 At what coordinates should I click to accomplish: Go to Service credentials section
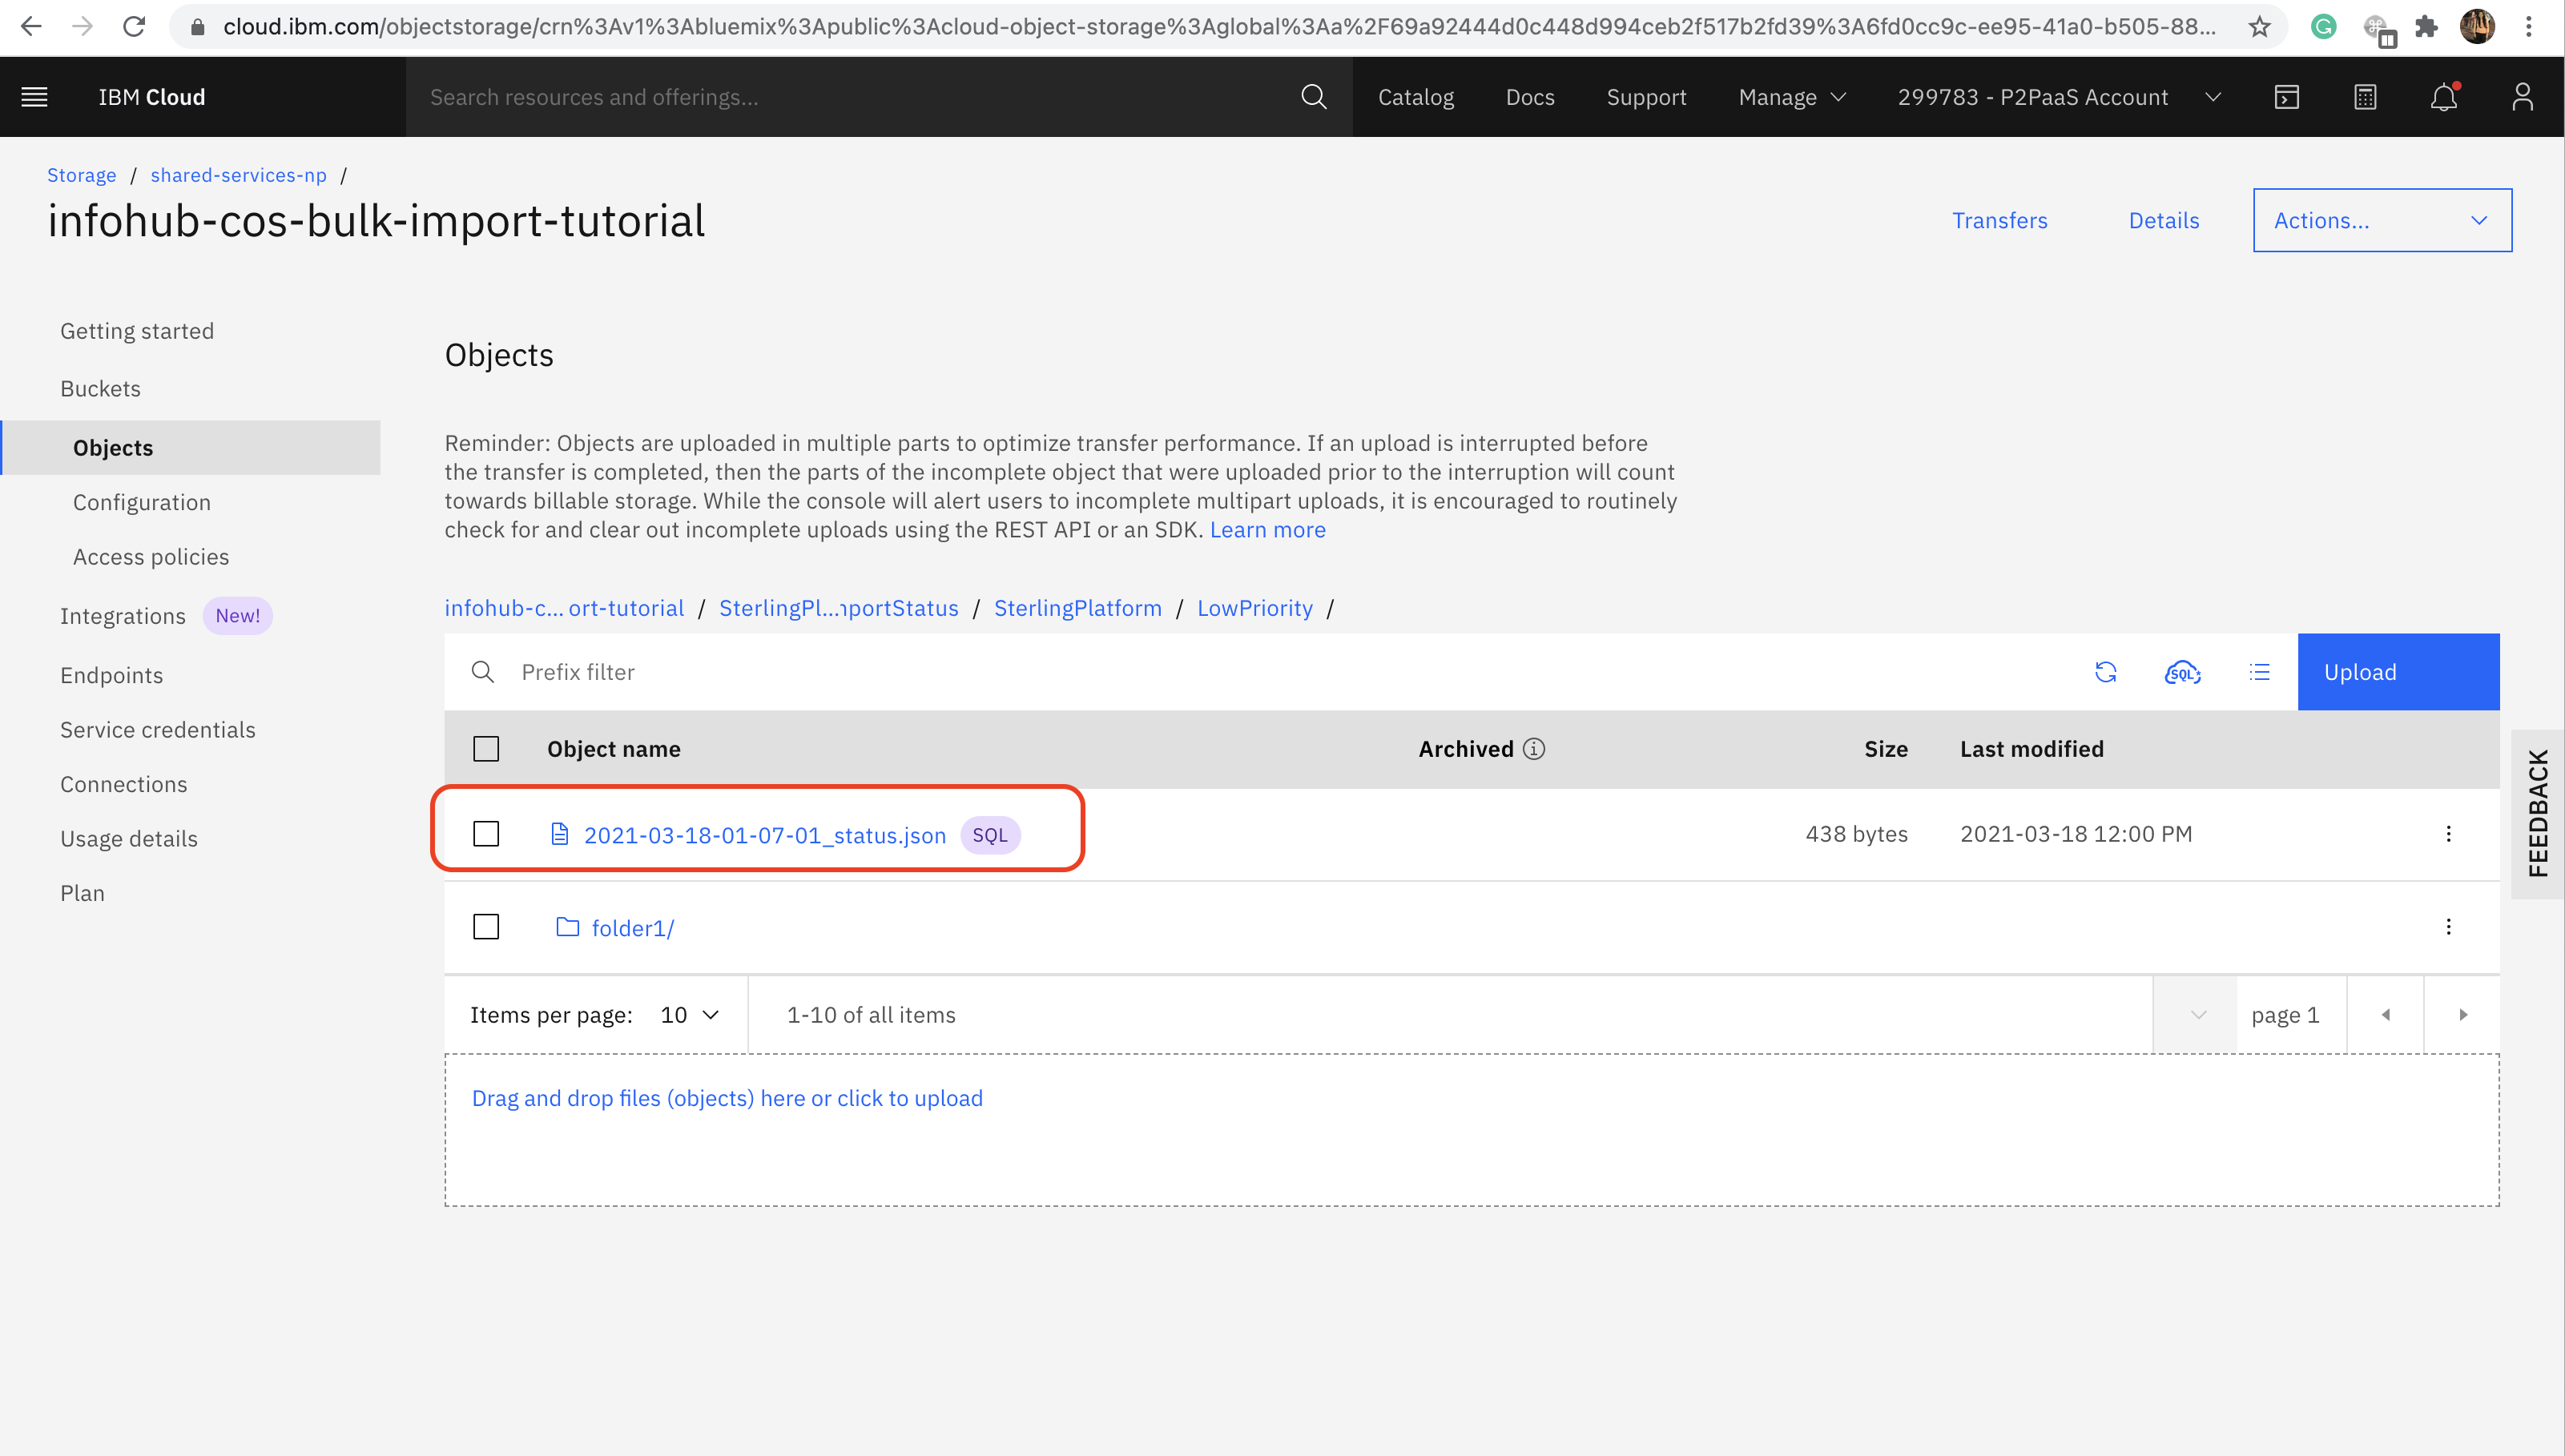pyautogui.click(x=158, y=730)
